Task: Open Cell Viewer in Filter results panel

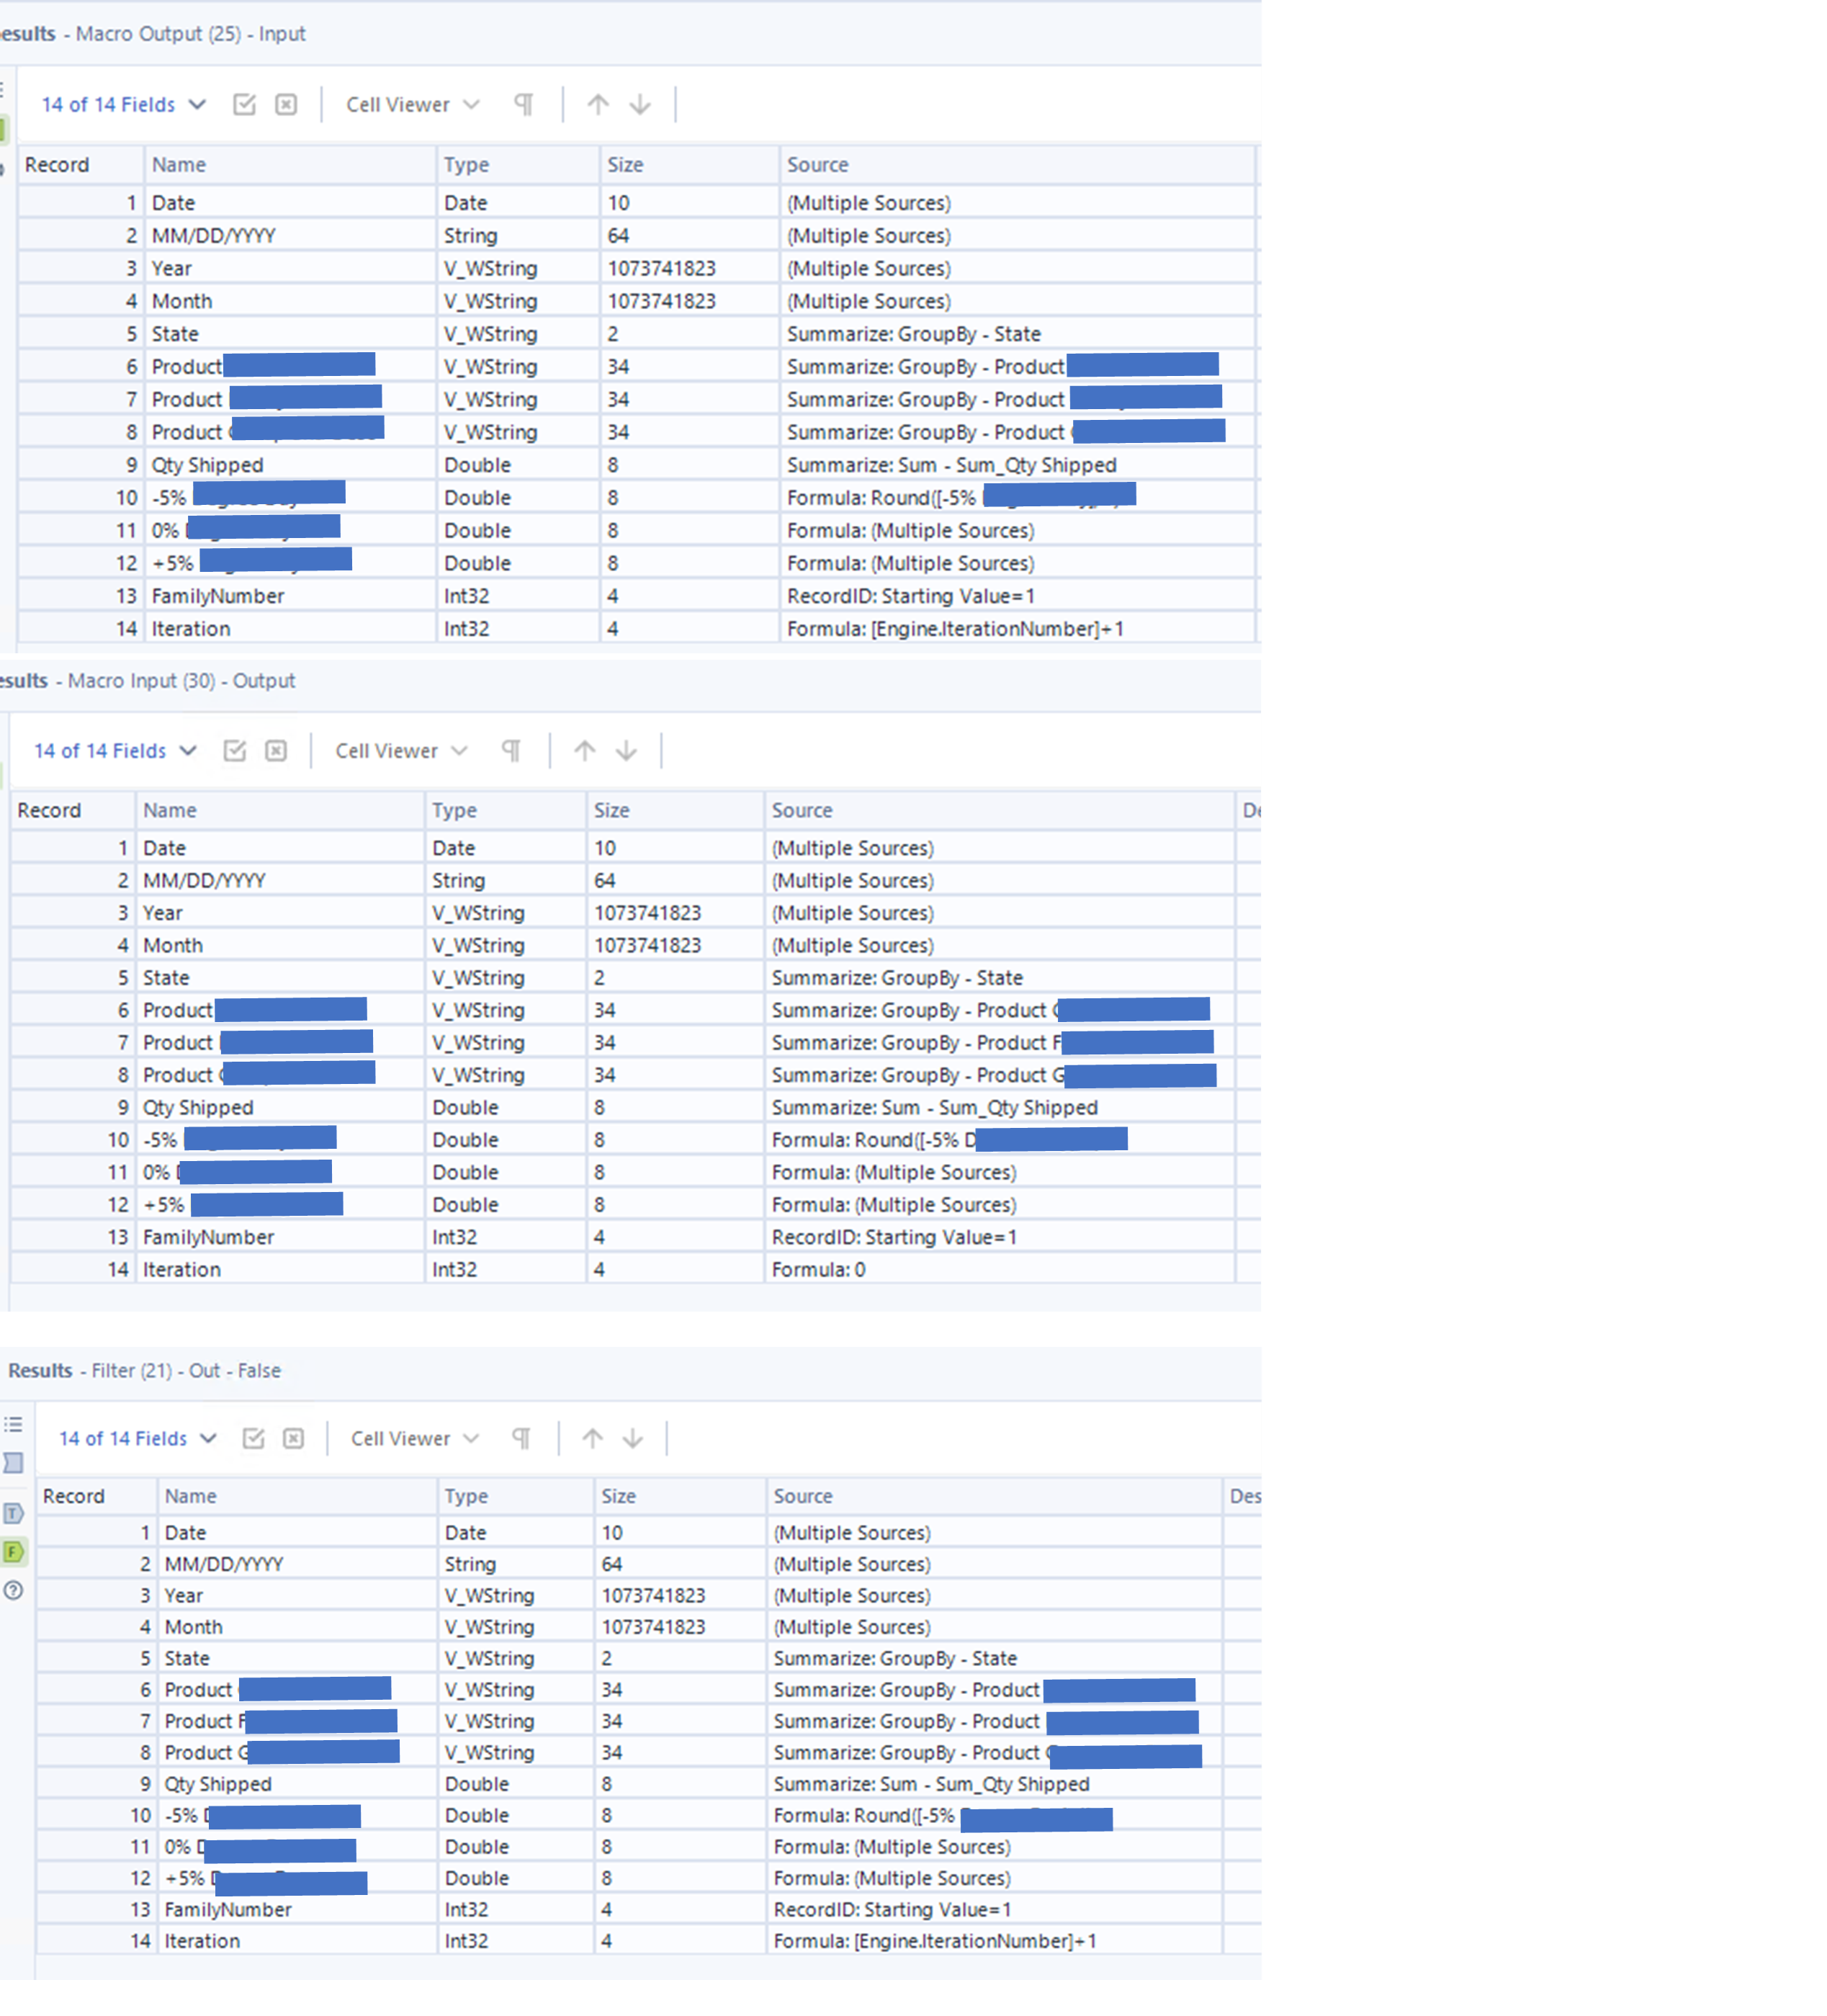Action: [414, 1438]
